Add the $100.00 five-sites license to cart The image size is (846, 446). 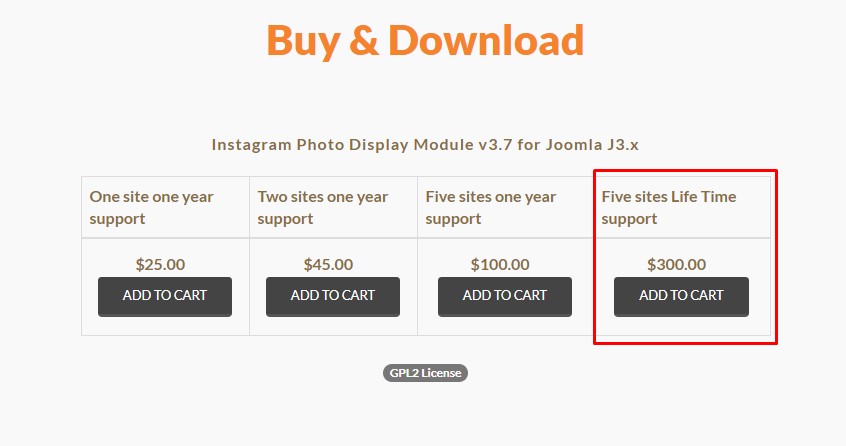point(504,297)
